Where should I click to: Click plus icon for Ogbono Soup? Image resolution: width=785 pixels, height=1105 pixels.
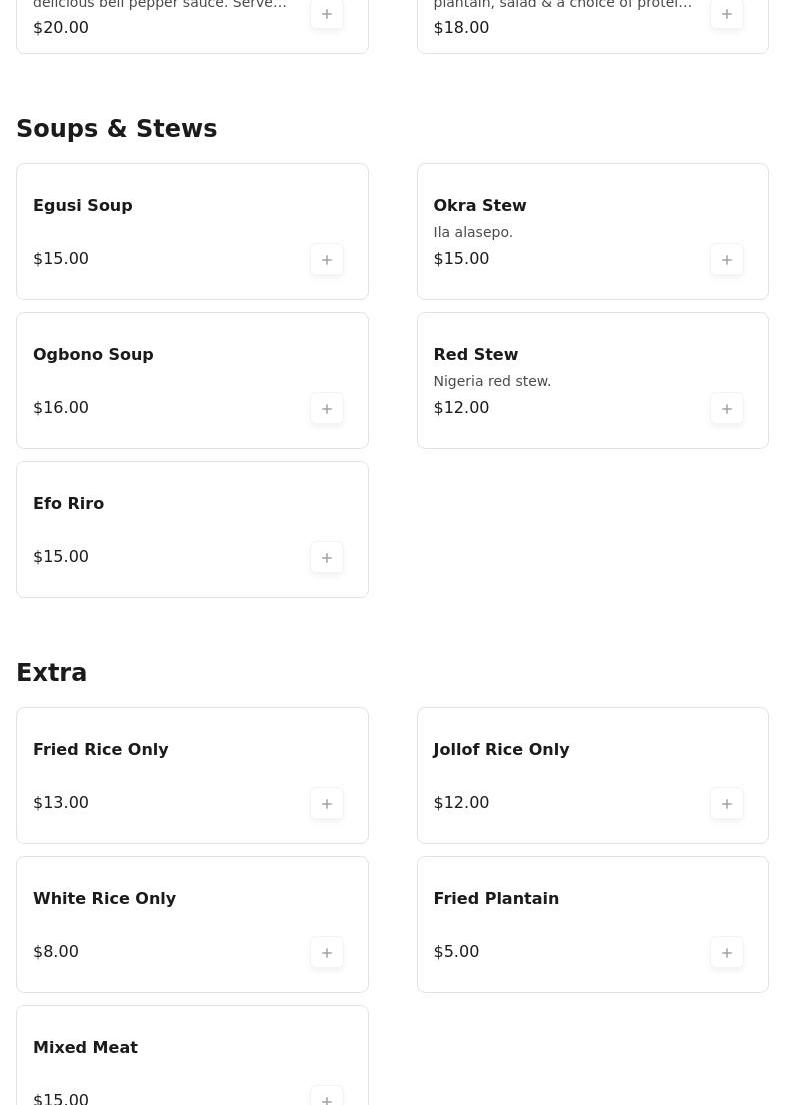pos(327,409)
